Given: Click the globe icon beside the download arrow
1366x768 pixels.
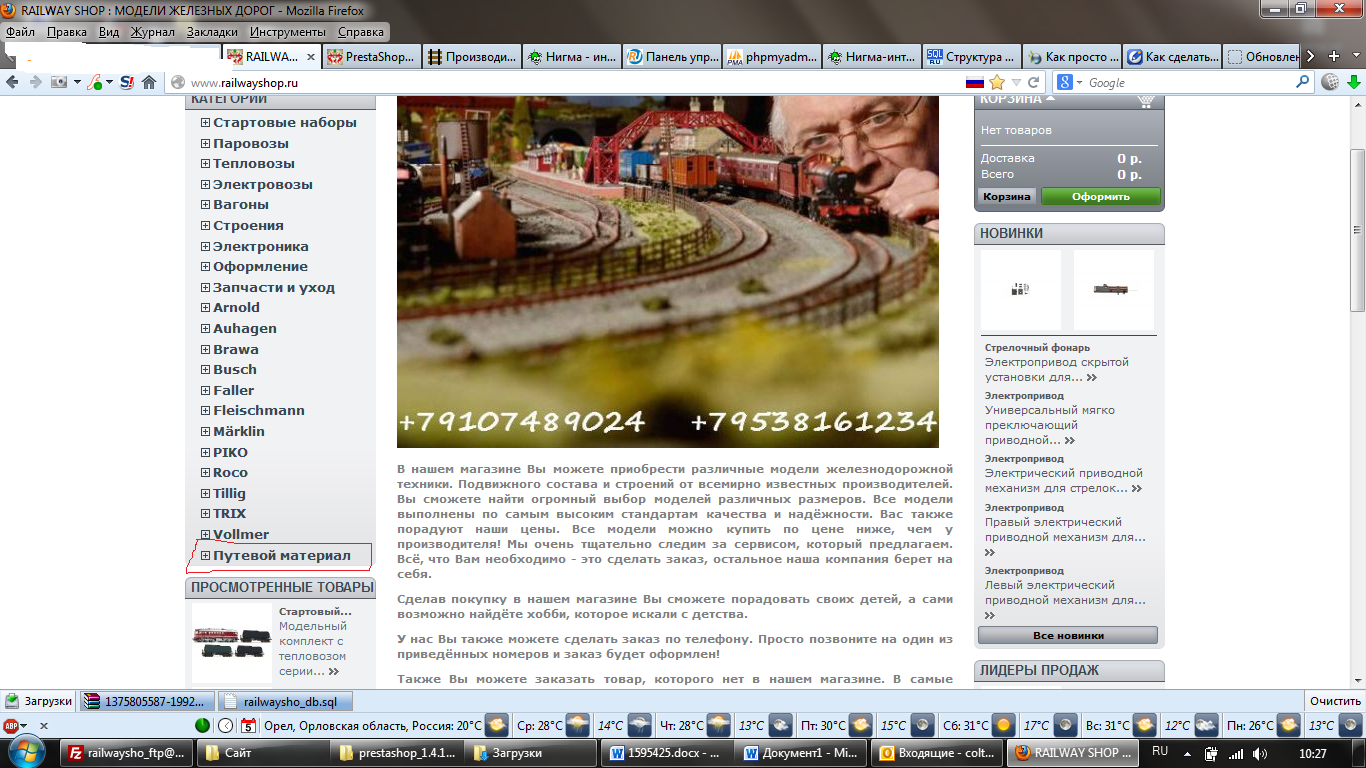Looking at the screenshot, I should [1330, 82].
